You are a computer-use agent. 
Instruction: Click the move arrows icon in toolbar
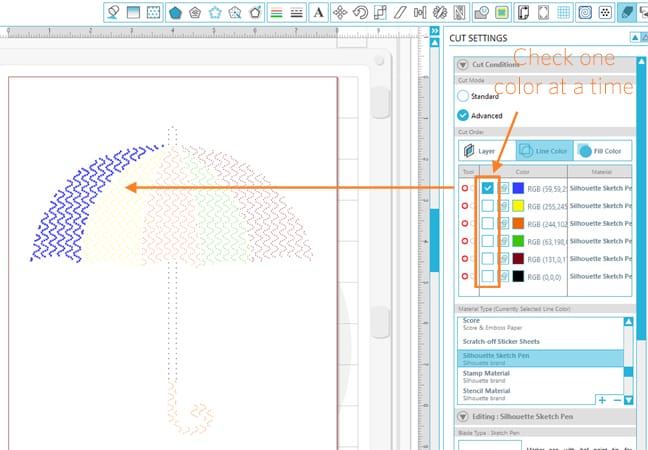tap(340, 12)
